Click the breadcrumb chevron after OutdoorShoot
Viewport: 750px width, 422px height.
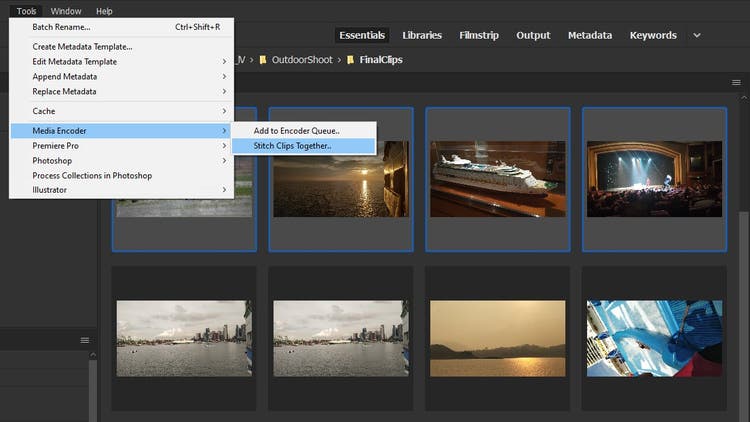click(339, 60)
